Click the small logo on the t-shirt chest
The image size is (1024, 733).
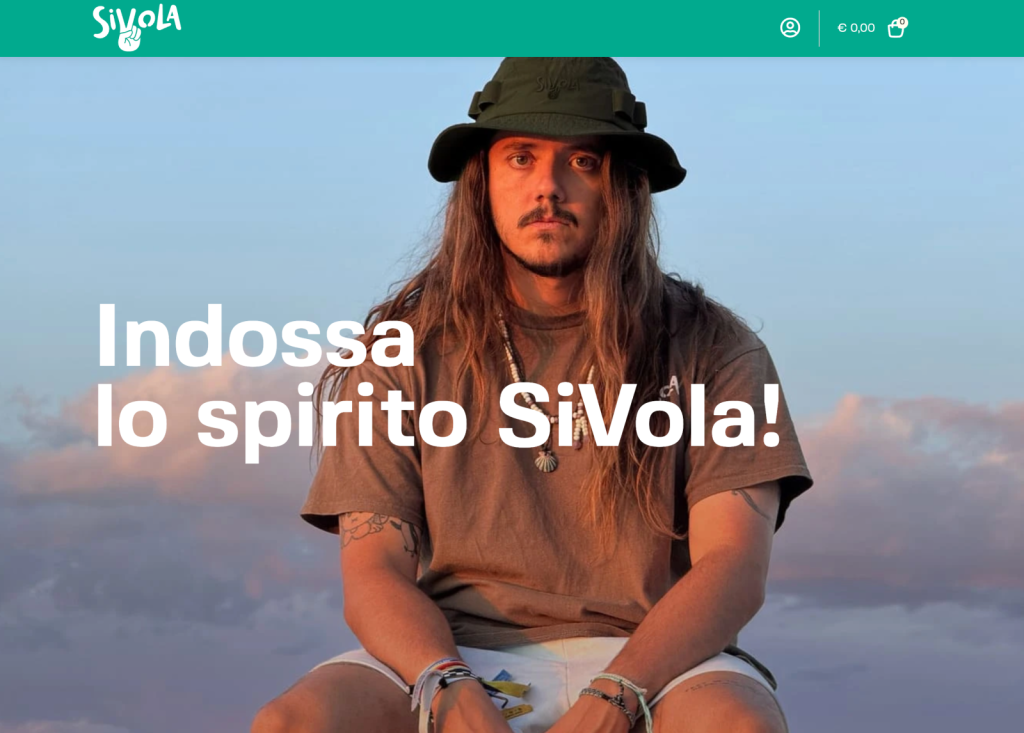[x=670, y=387]
